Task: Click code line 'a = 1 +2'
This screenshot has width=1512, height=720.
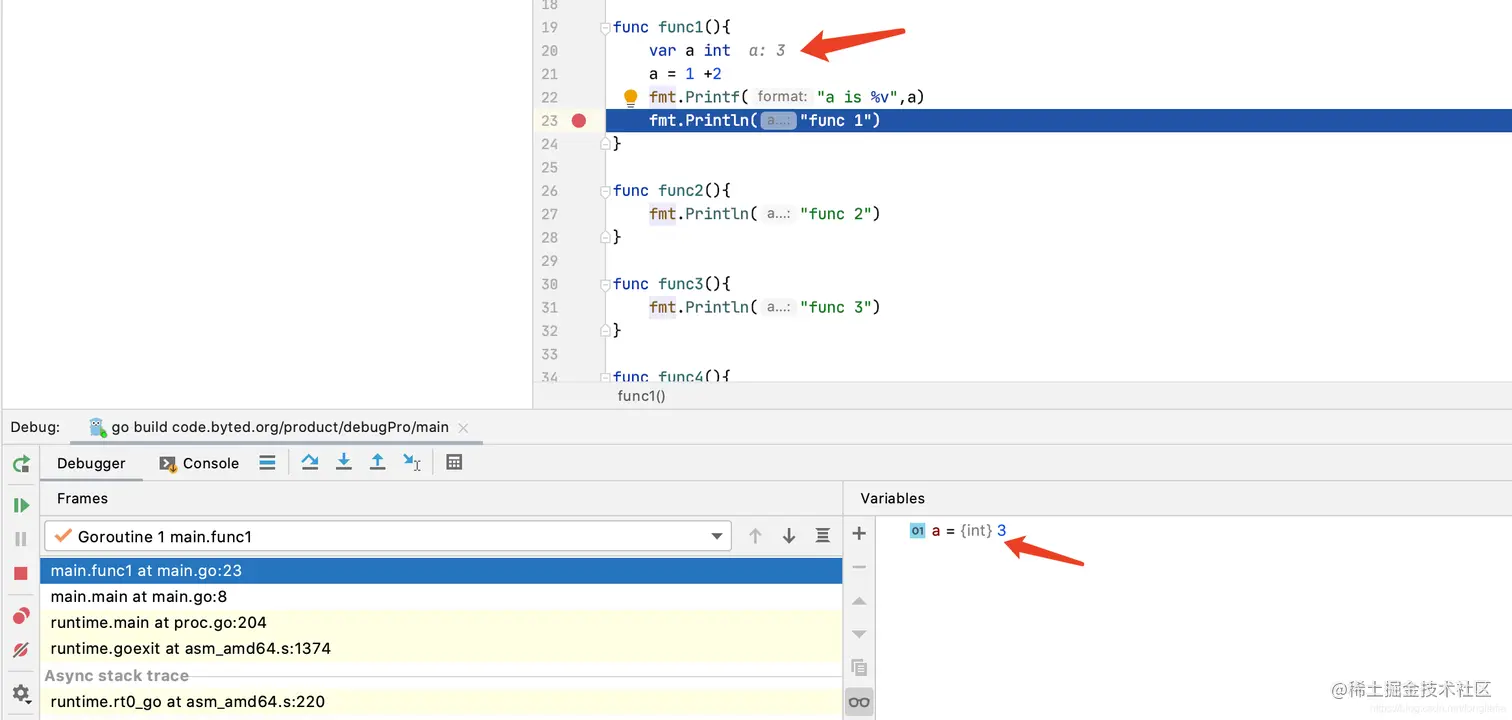Action: pos(685,74)
